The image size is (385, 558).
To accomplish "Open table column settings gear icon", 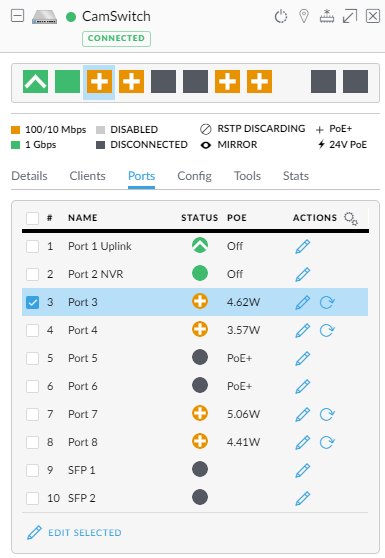I will (x=351, y=218).
